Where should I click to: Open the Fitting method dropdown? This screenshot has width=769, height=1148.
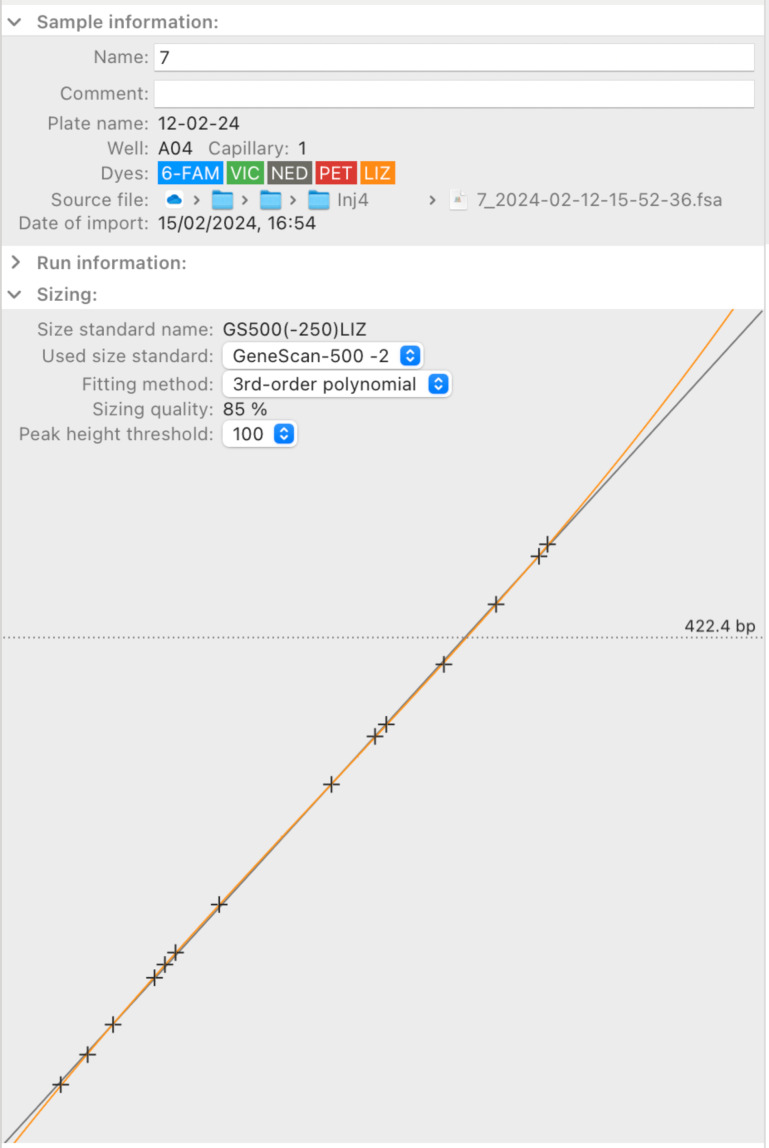click(x=336, y=384)
